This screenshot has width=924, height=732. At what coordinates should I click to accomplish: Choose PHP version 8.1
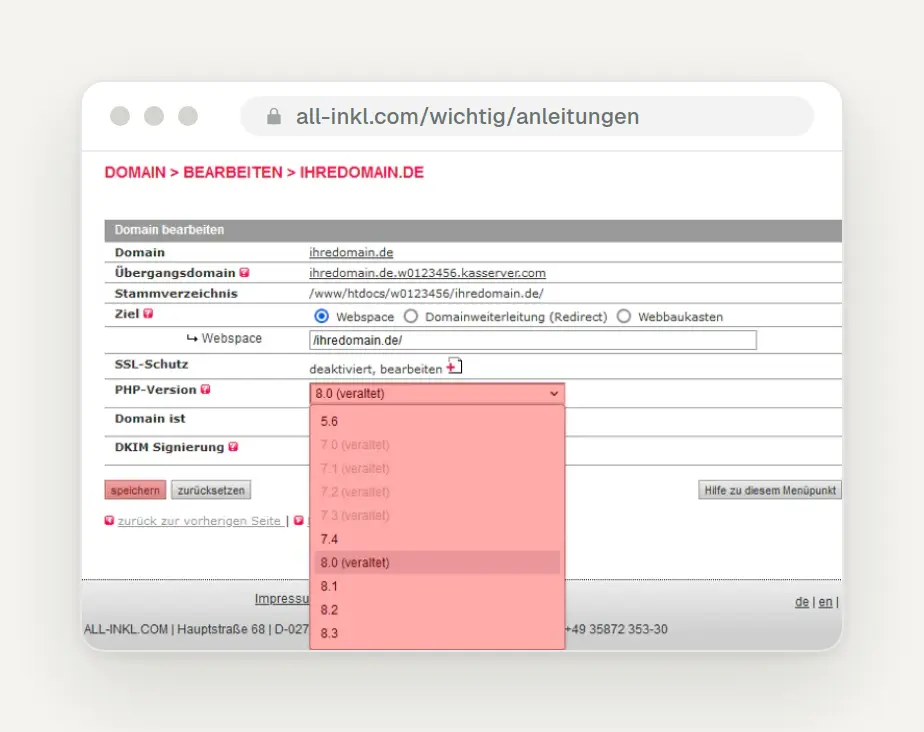(x=437, y=586)
